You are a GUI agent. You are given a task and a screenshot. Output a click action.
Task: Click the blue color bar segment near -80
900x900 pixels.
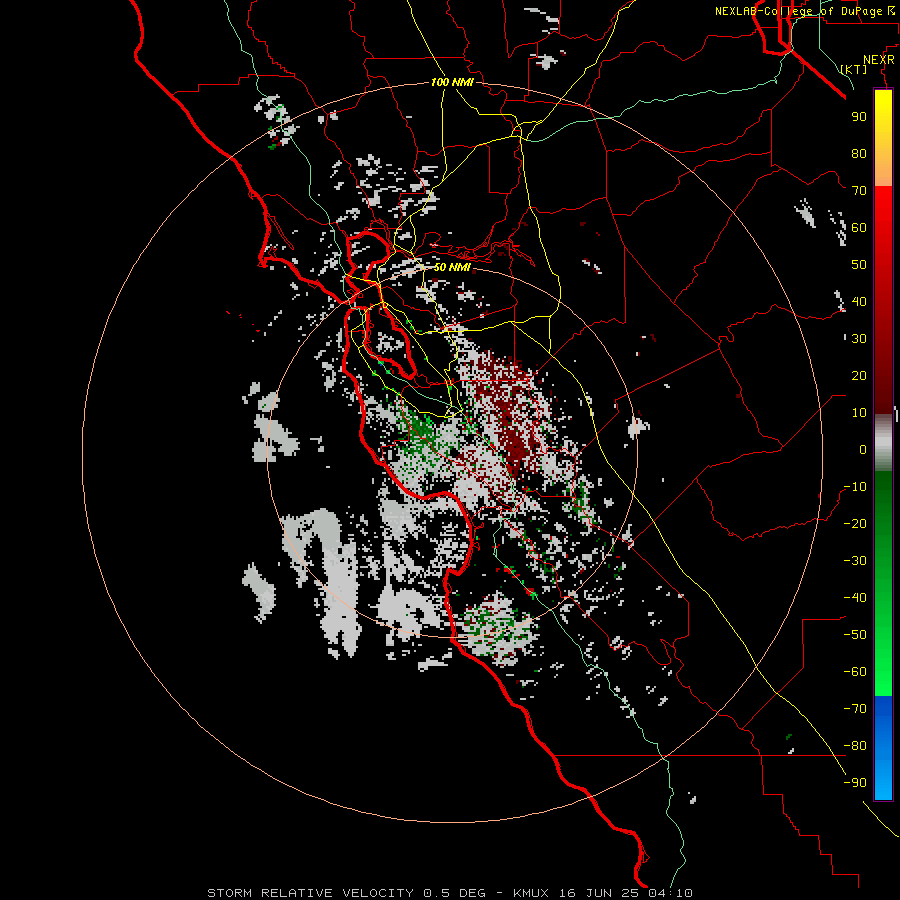click(x=883, y=746)
